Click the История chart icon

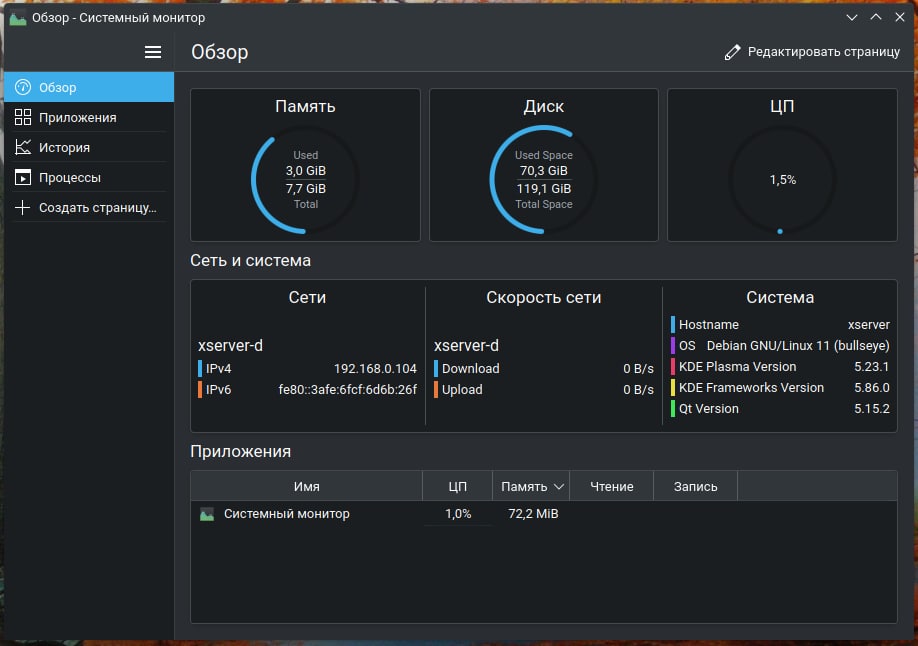pos(22,147)
